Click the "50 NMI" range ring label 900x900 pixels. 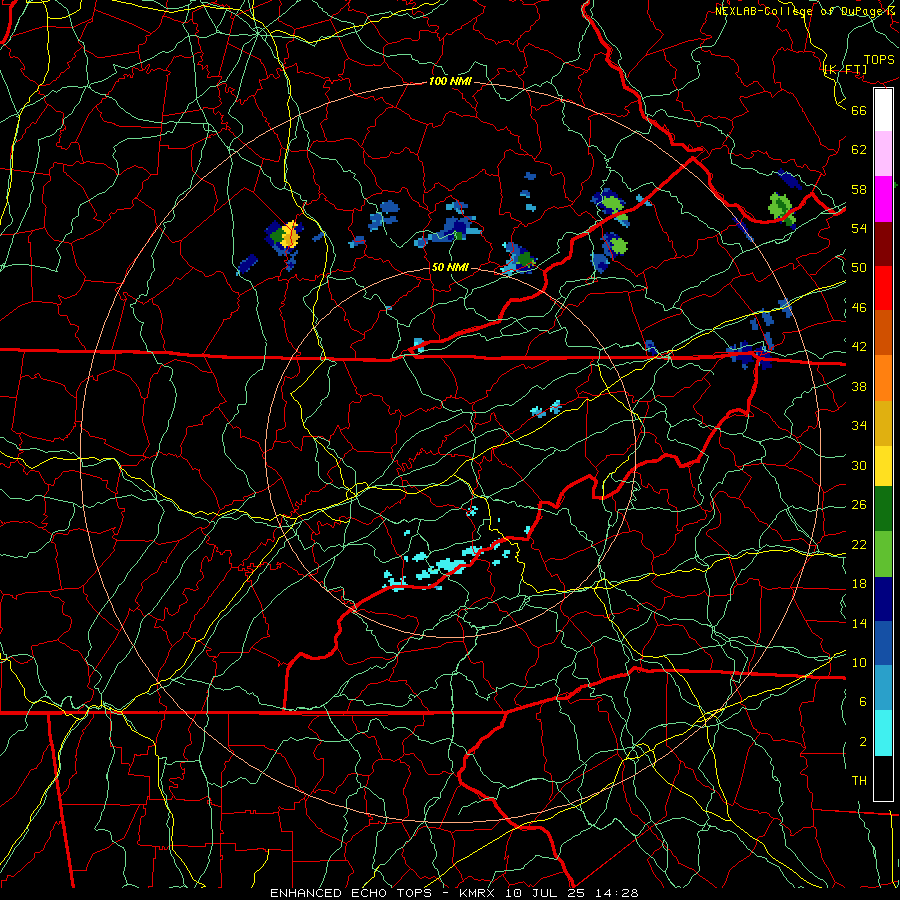pyautogui.click(x=449, y=267)
